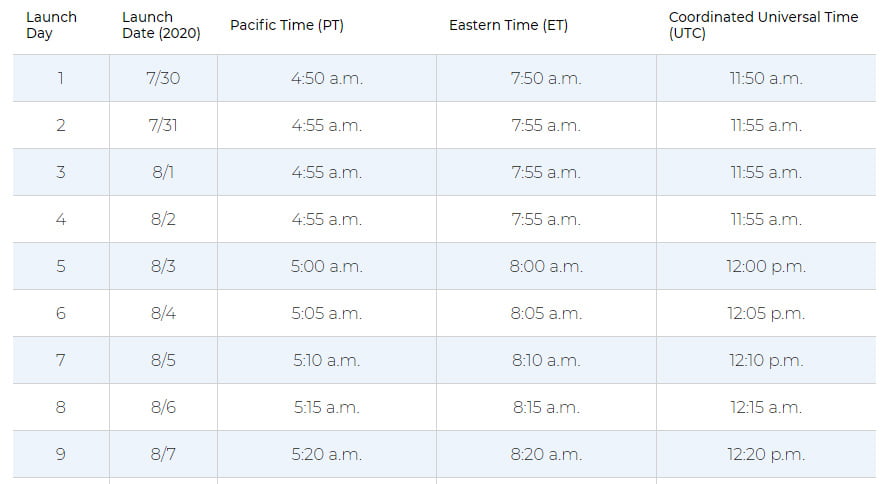The width and height of the screenshot is (886, 484).
Task: Select the 8/1 launch date cell
Action: coord(163,172)
